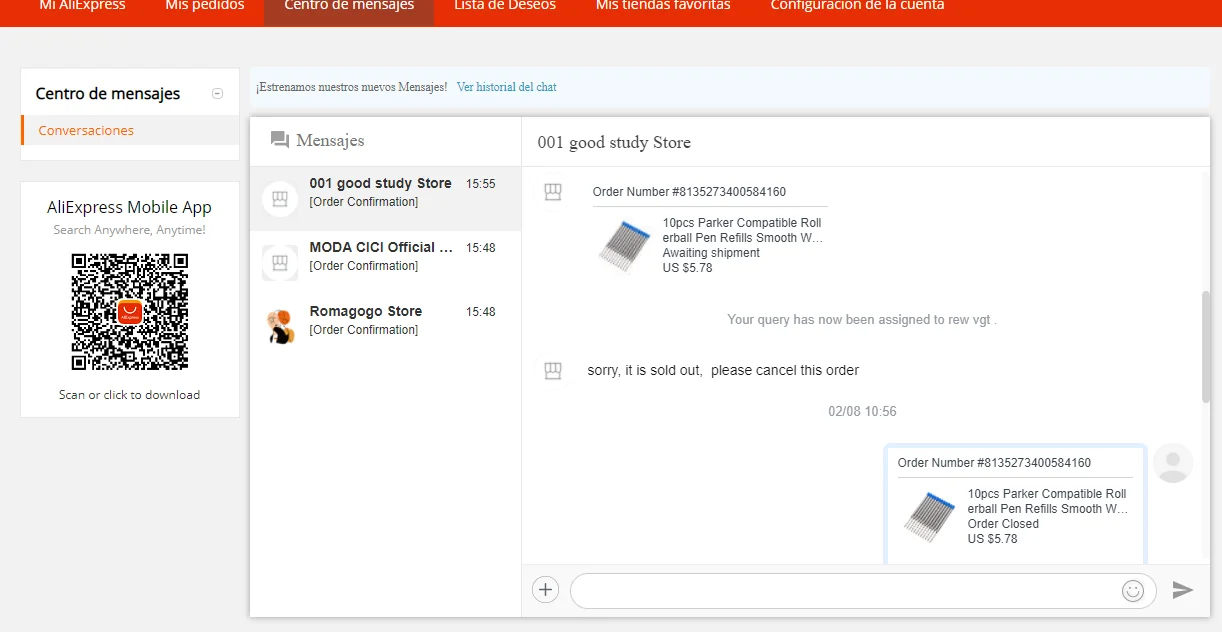Screen dimensions: 1222x632
Task: Open 001 good study Store conversation
Action: (385, 199)
